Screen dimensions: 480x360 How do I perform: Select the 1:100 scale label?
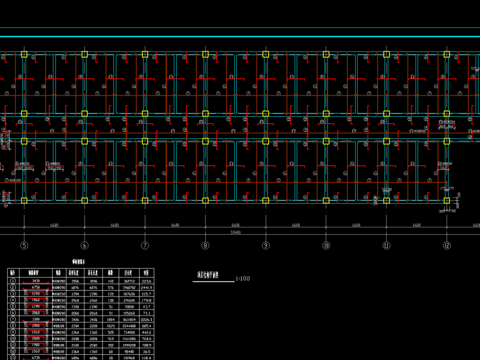click(x=243, y=278)
